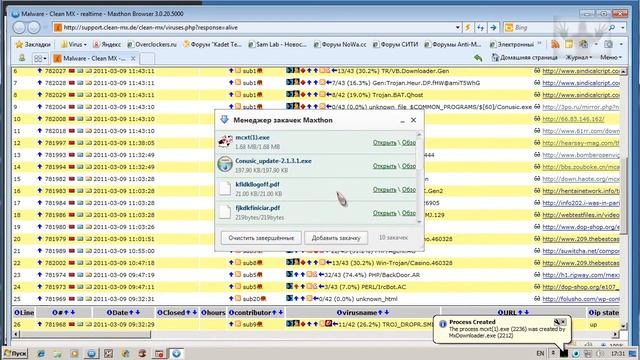640x360 pixels.
Task: Select the ip state column radio button
Action: click(591, 313)
